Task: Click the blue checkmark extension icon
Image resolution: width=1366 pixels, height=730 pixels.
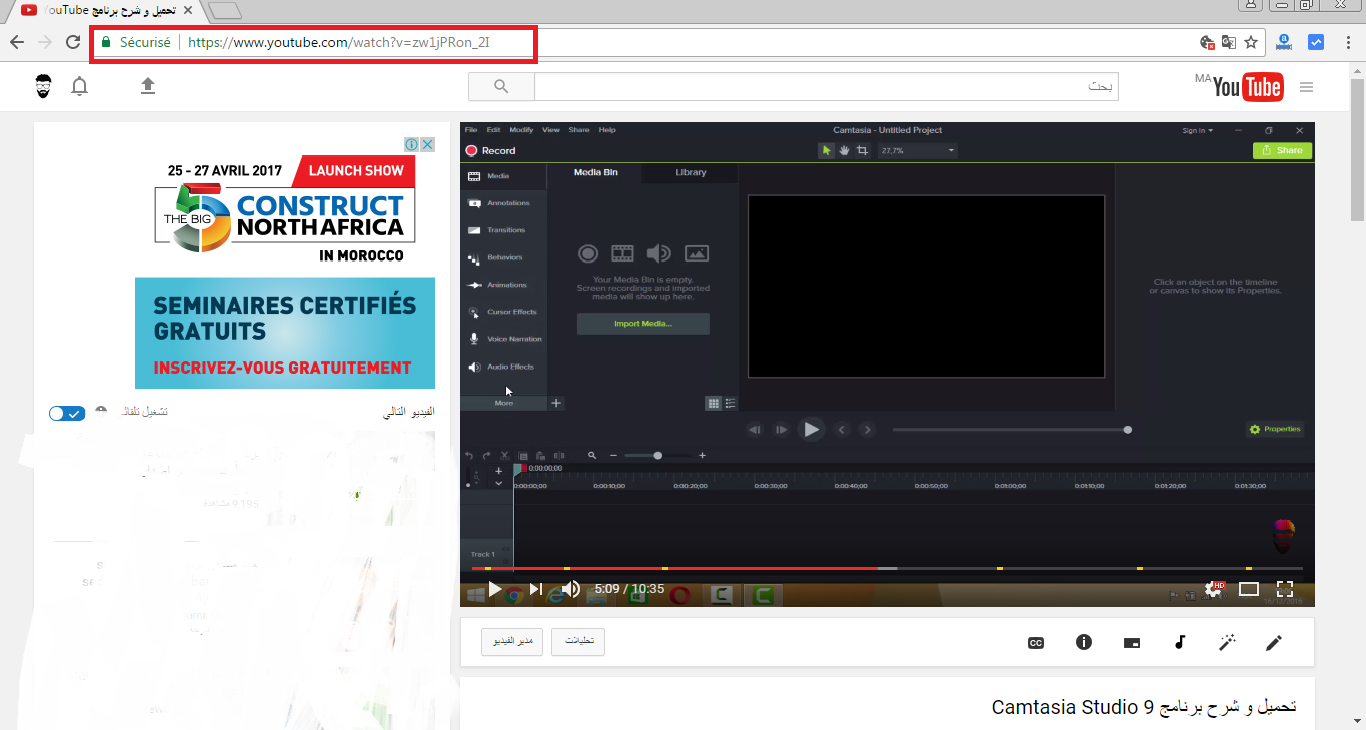Action: pyautogui.click(x=1316, y=43)
